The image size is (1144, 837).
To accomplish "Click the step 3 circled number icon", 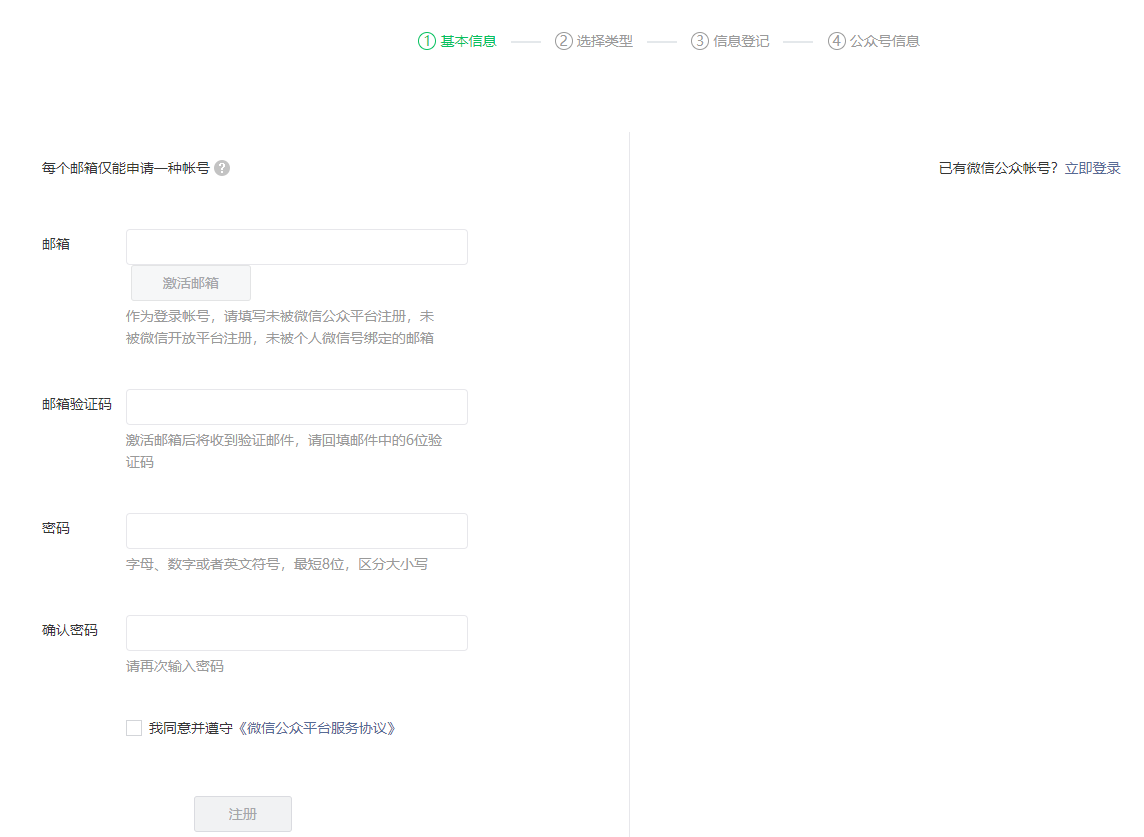I will (x=700, y=41).
